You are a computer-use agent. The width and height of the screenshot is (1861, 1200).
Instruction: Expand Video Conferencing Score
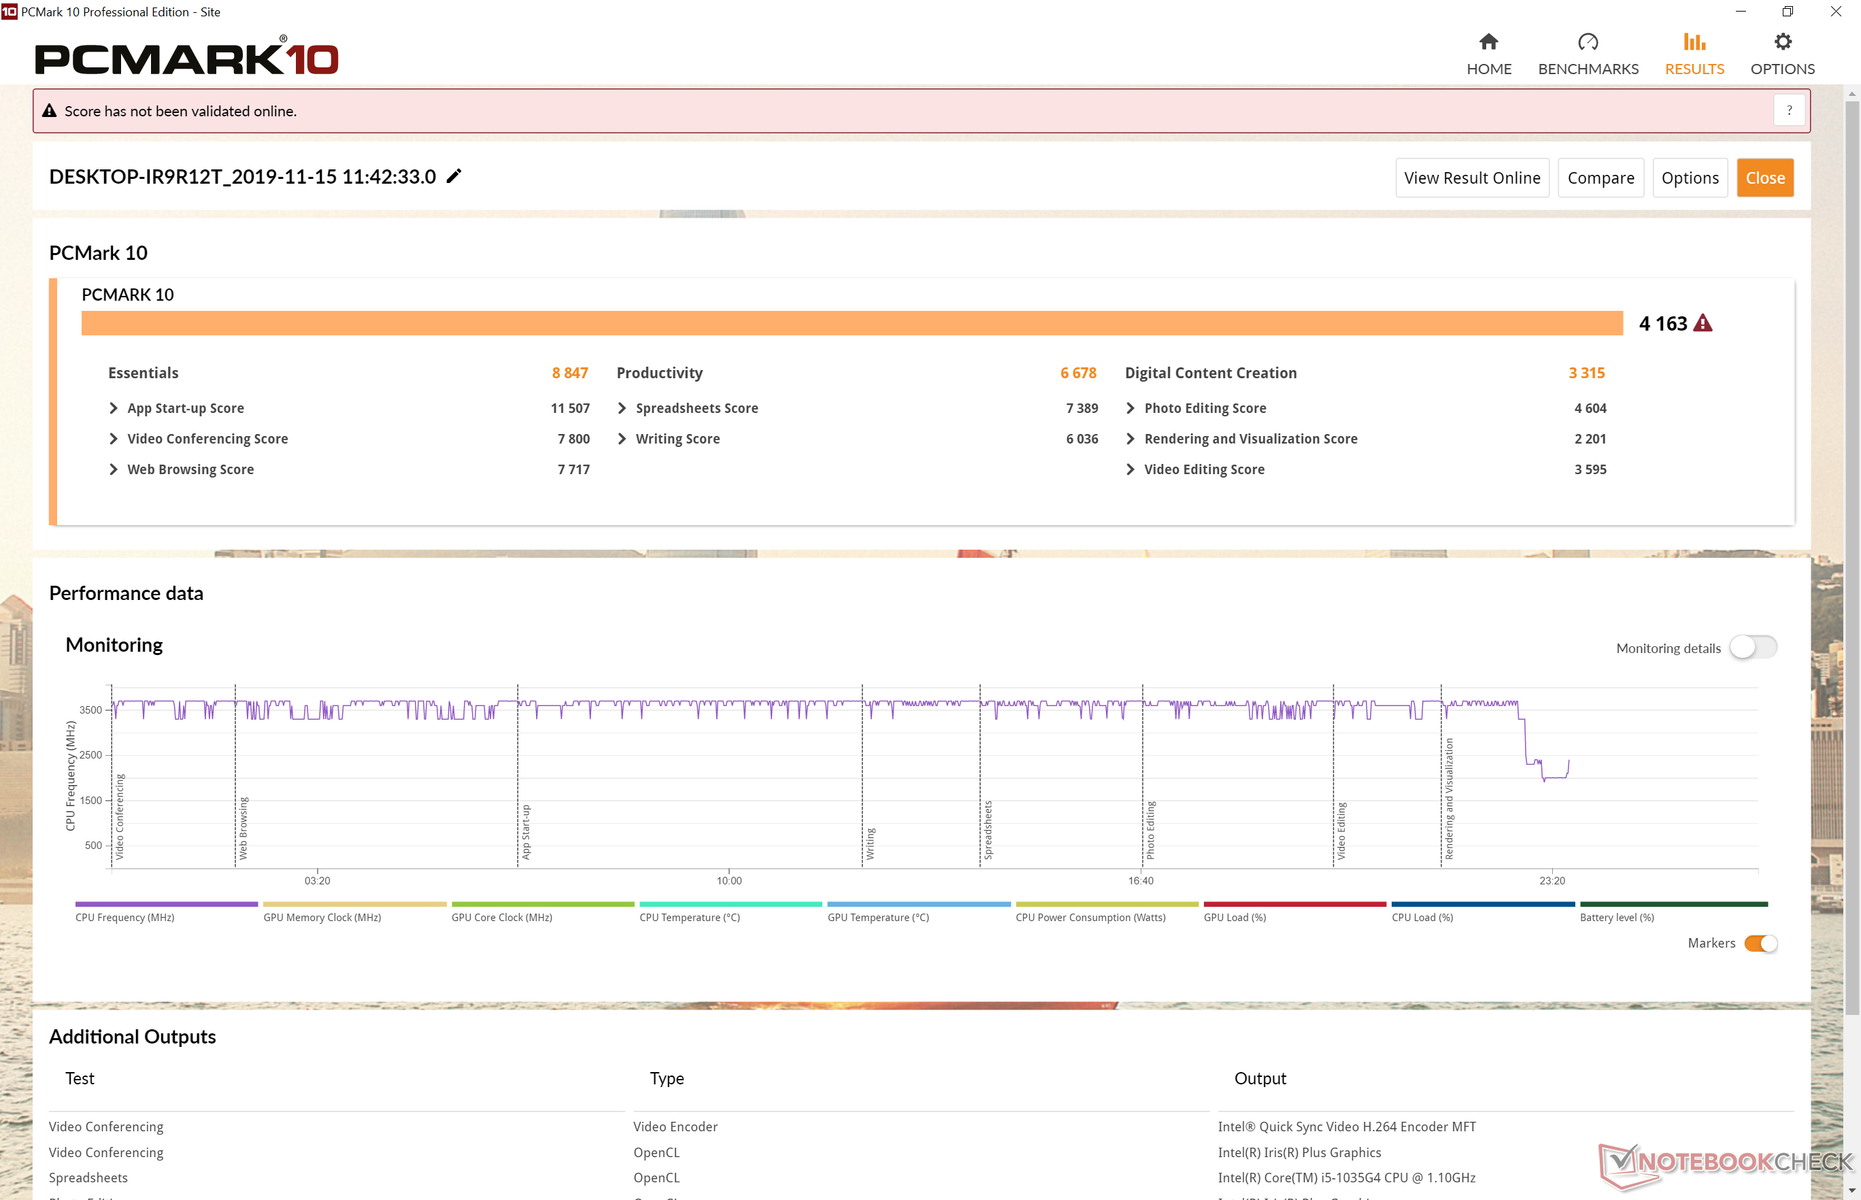pos(113,439)
